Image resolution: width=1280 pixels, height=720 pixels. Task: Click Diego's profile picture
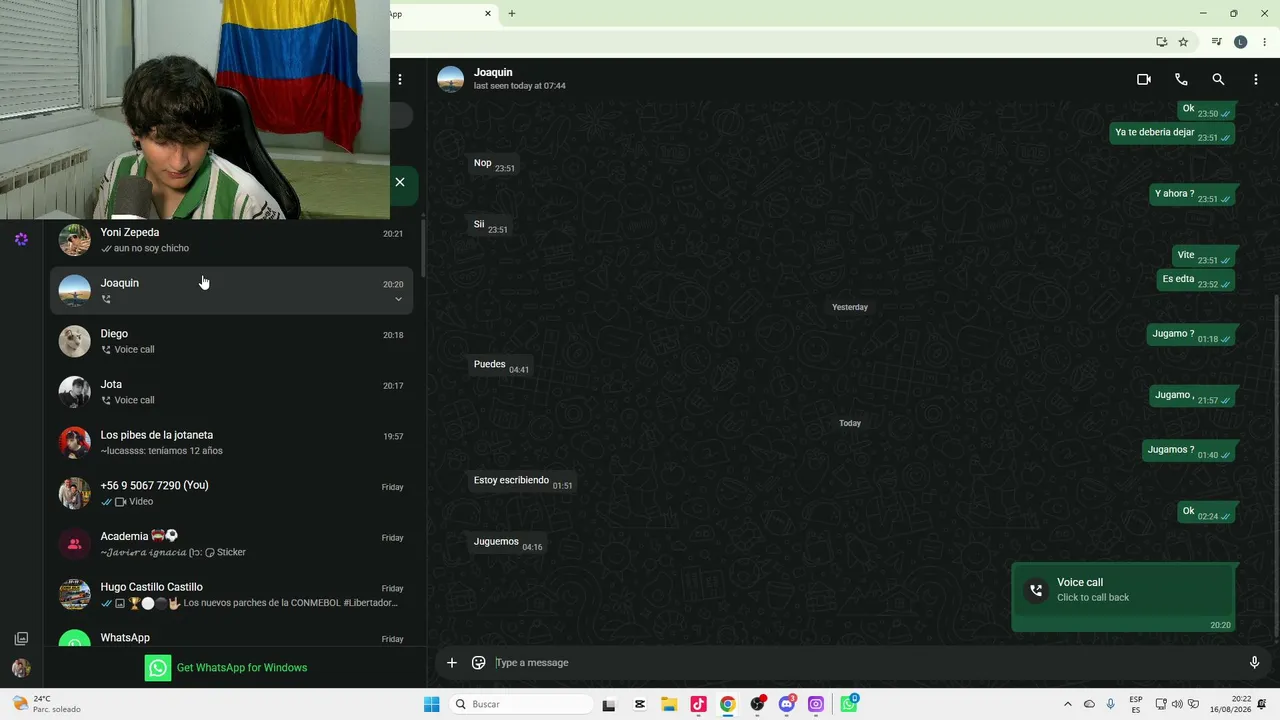pos(75,341)
